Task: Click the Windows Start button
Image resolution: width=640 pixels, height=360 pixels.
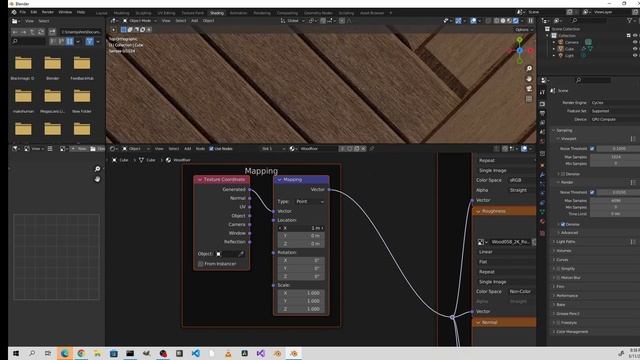Action: (16, 353)
